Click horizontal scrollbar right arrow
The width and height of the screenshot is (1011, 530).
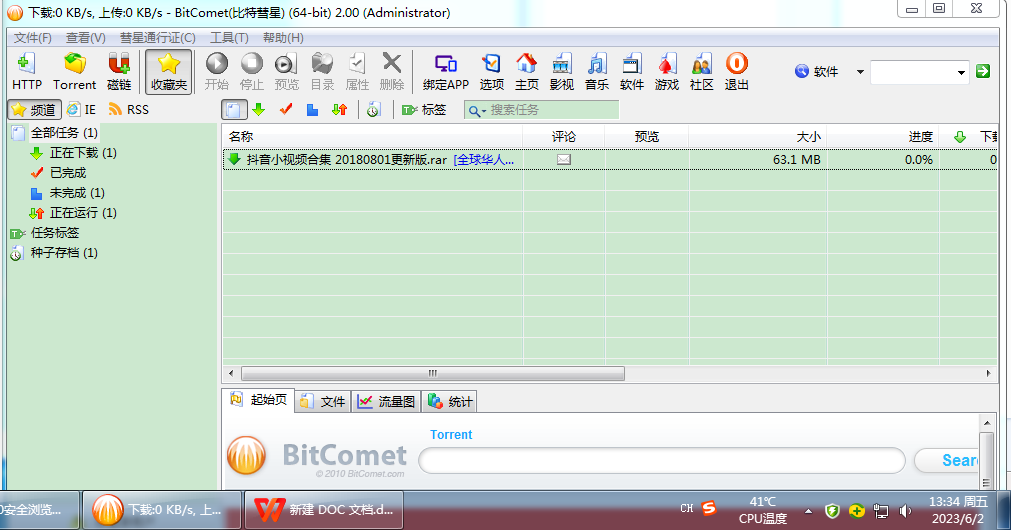(988, 373)
